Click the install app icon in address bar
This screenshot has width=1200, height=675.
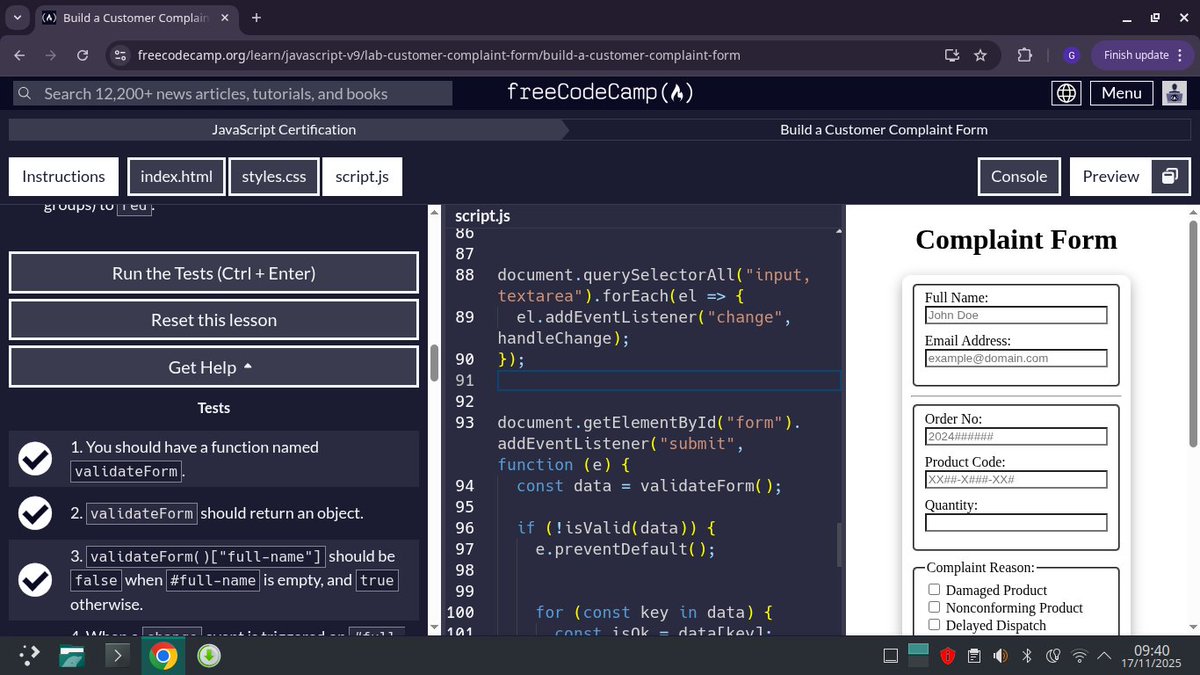(x=952, y=55)
